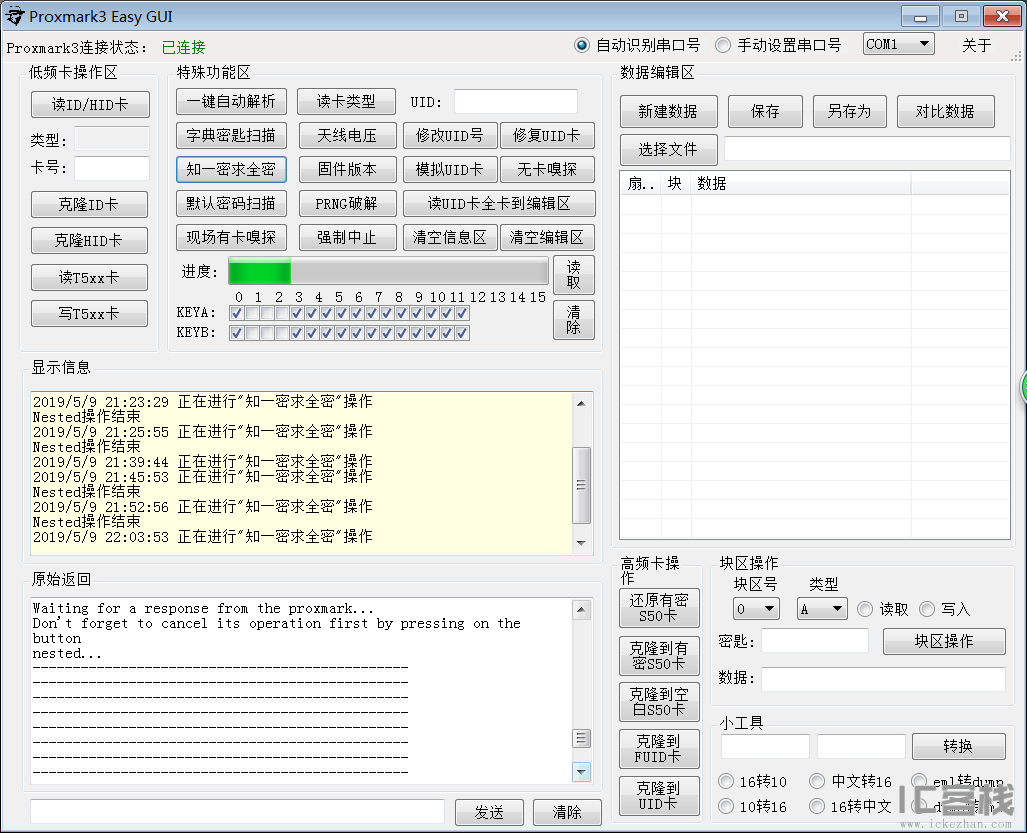Image resolution: width=1027 pixels, height=833 pixels.
Task: Click 克隆到FUID卡 button
Action: pos(659,749)
